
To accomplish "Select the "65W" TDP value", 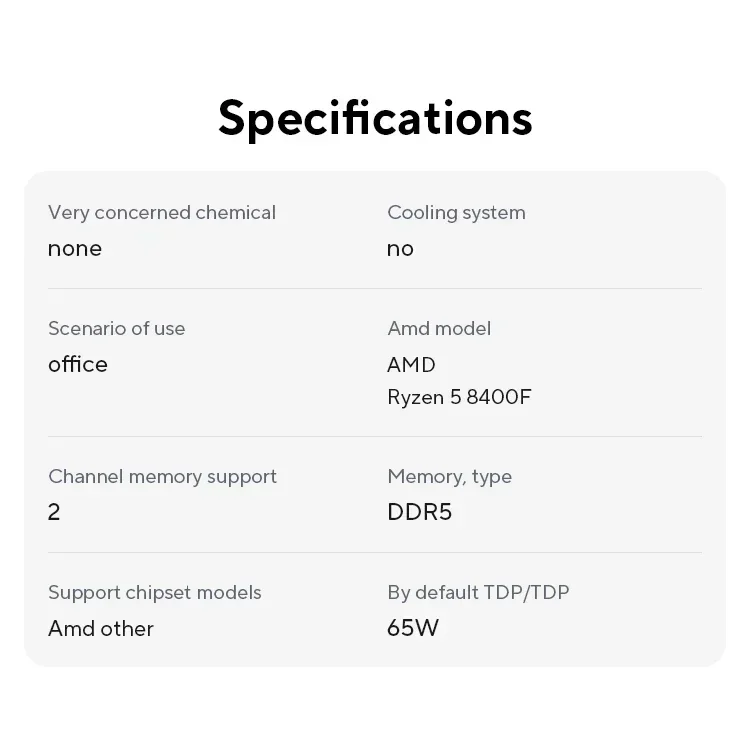I will click(413, 628).
